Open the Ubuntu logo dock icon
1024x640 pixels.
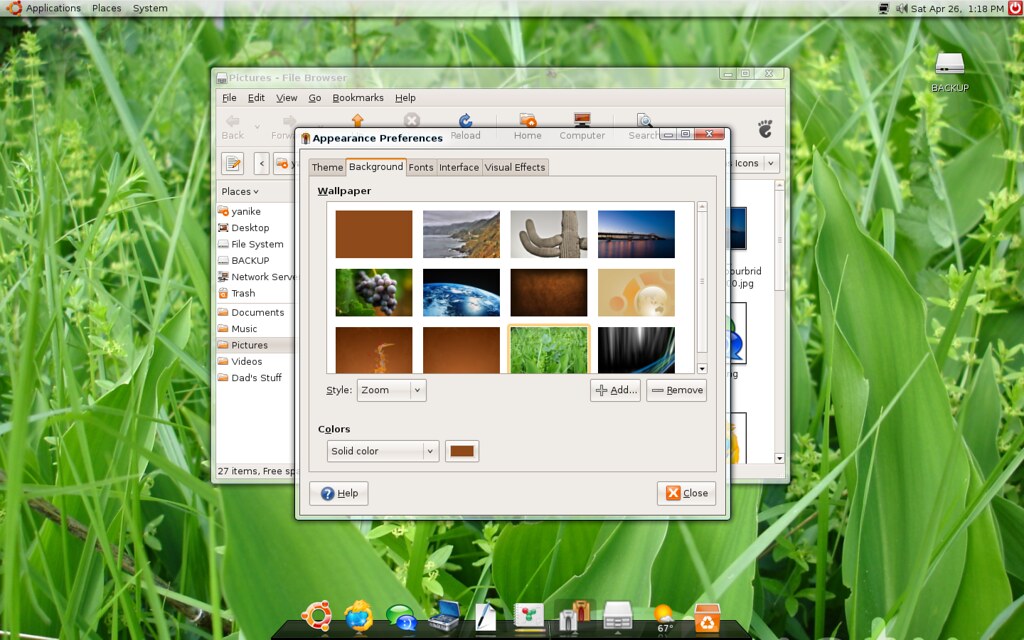point(317,616)
